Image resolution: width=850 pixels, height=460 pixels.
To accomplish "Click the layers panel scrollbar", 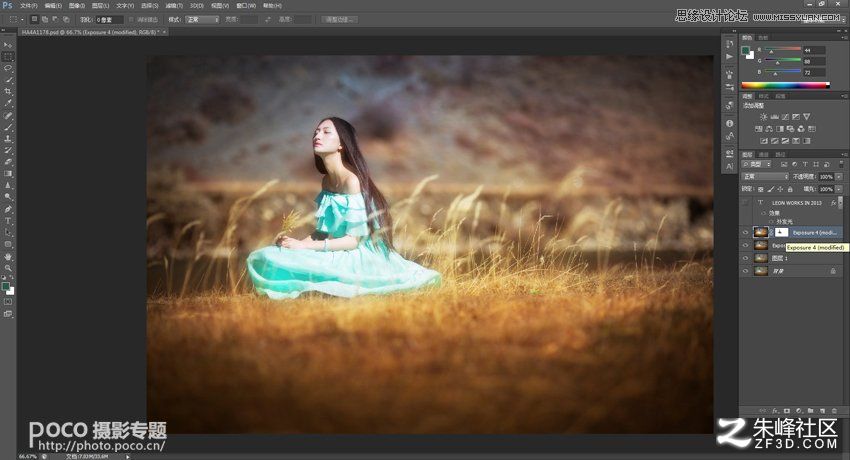I will tap(841, 202).
